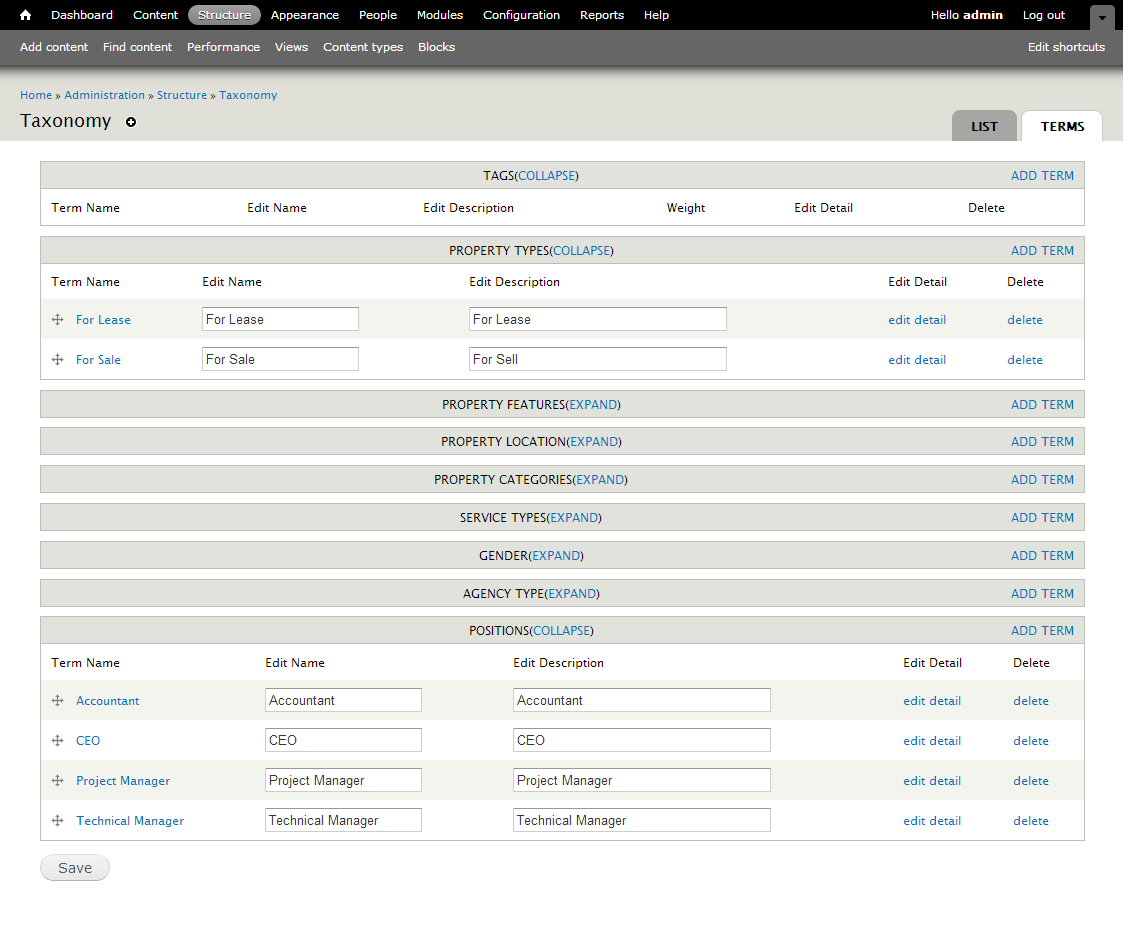Grab the drag handle for For Sale
The height and width of the screenshot is (948, 1123).
point(57,359)
